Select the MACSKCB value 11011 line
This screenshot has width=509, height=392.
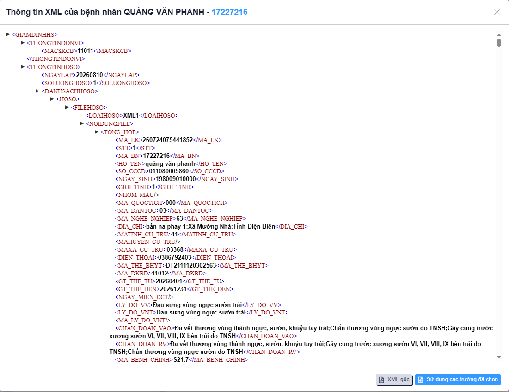(86, 51)
